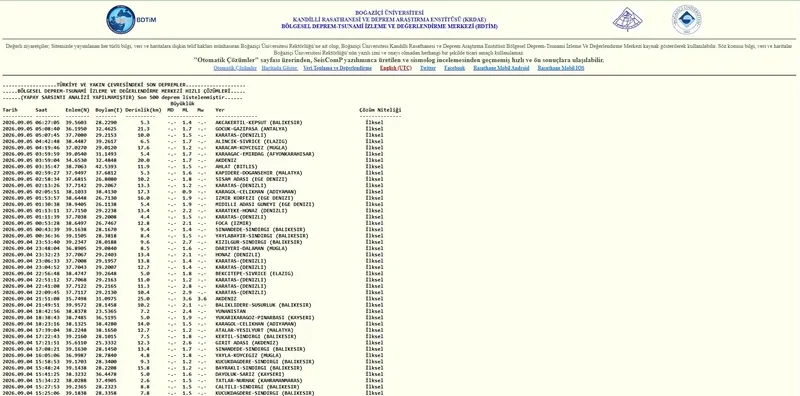
Task: Open Rasathane Mobil IOS link
Action: [561, 68]
